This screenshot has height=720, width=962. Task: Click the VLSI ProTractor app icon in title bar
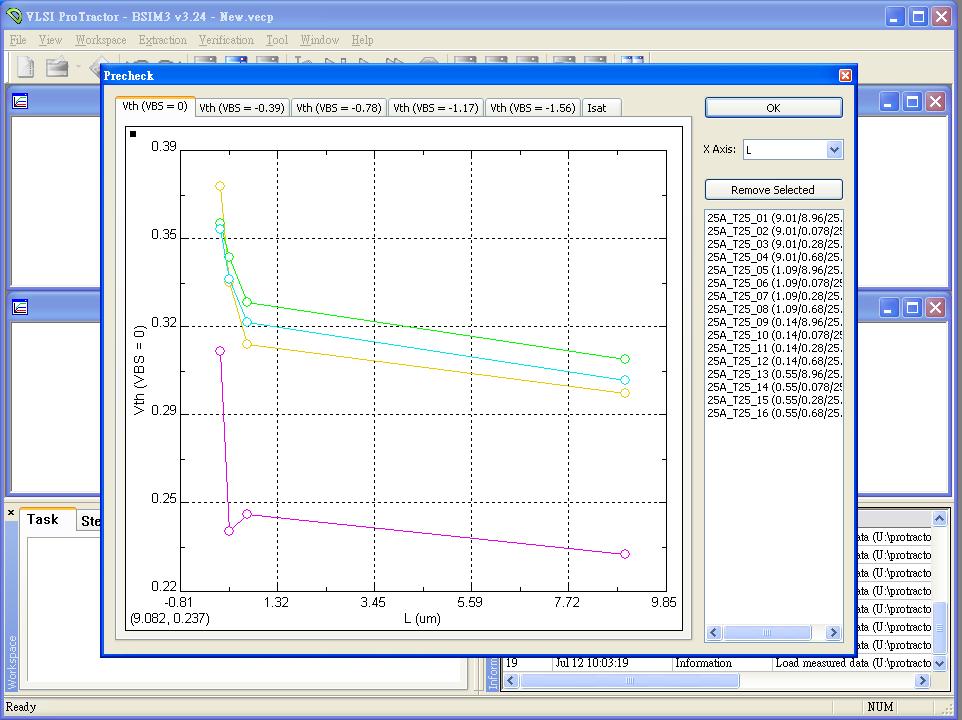point(13,16)
